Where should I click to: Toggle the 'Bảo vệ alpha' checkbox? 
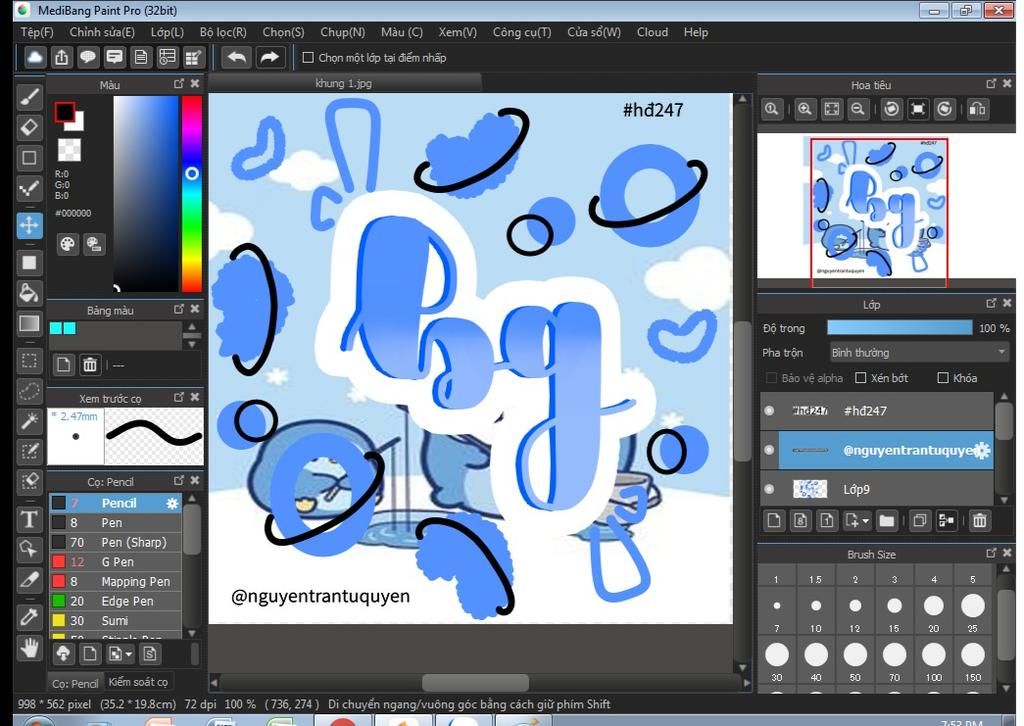point(771,378)
